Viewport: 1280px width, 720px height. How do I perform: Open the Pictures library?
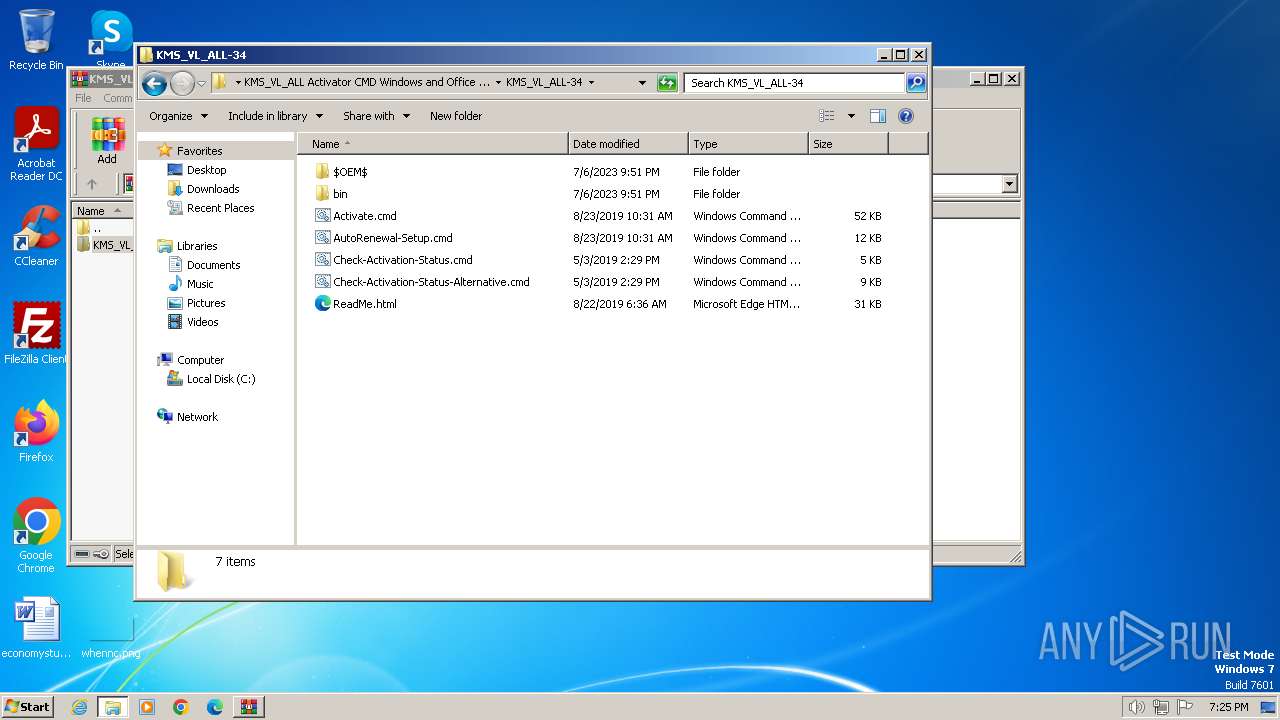(206, 303)
